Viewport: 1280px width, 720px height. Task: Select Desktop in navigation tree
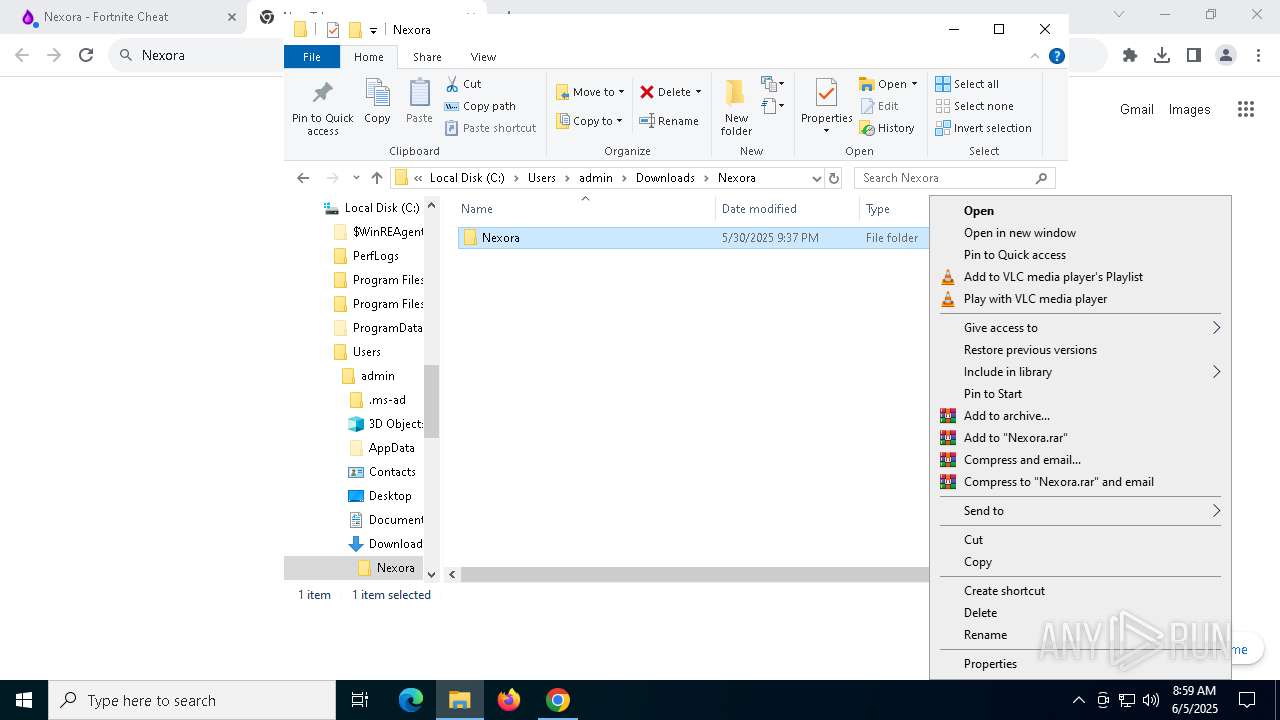click(x=390, y=496)
